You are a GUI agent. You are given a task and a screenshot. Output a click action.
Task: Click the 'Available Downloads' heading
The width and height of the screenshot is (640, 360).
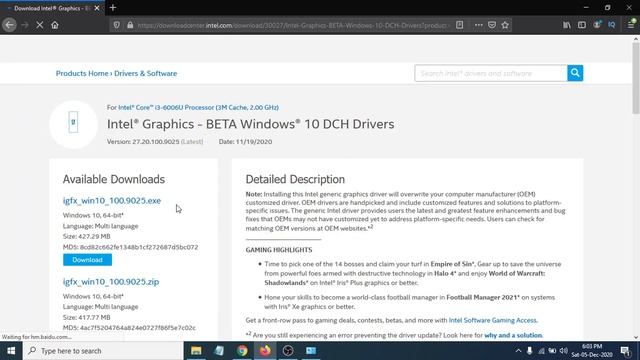[114, 179]
